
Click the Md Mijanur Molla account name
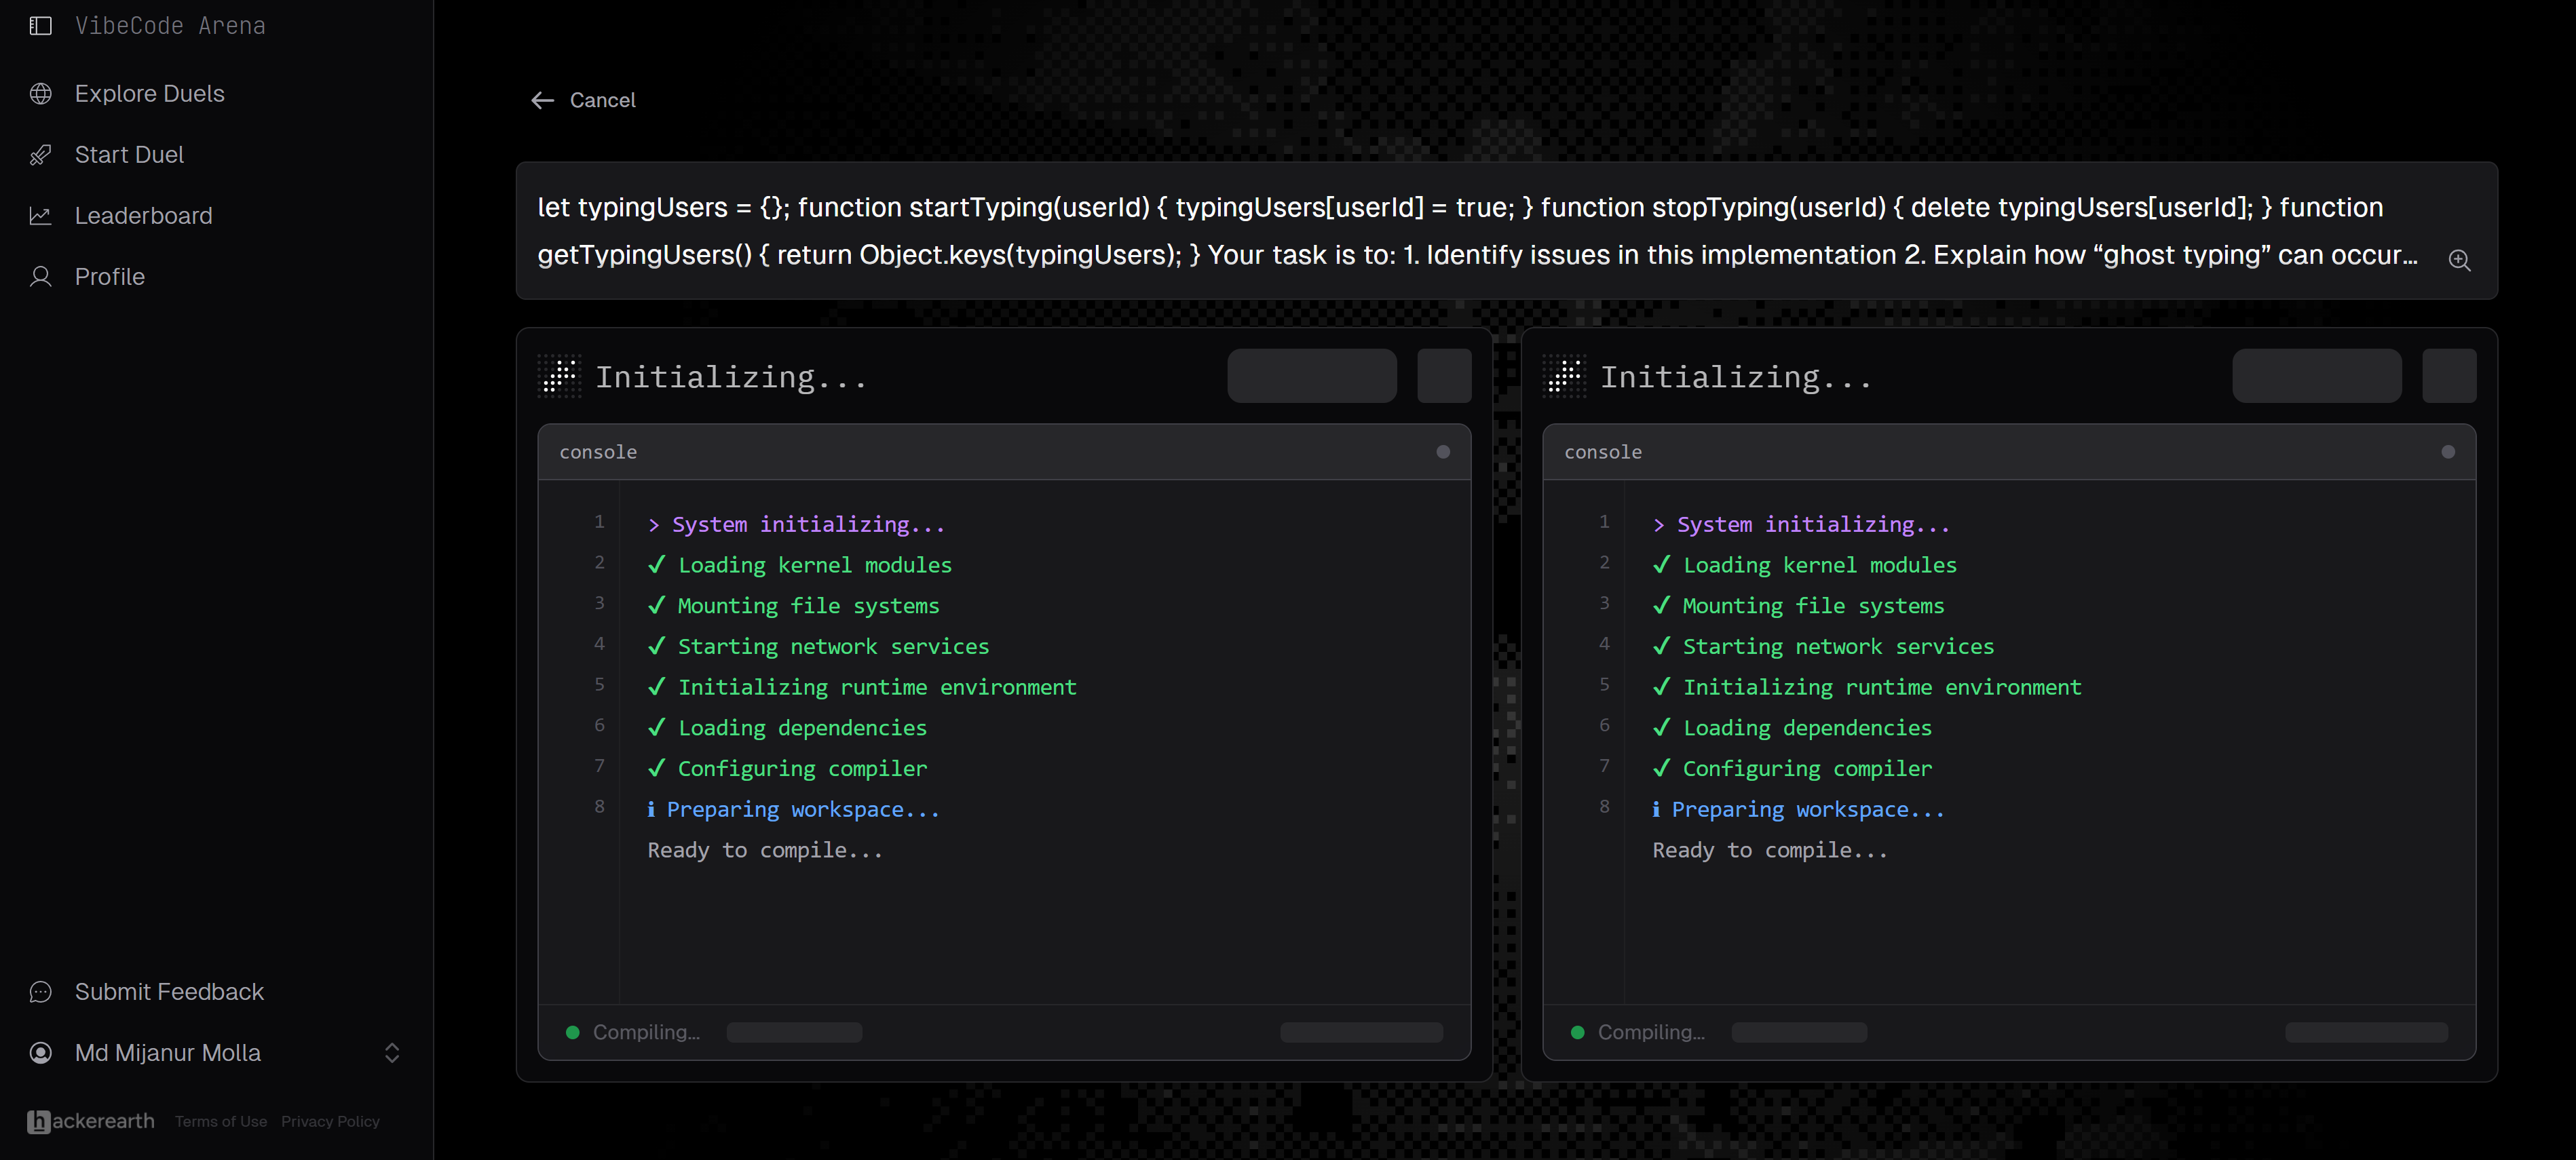tap(168, 1053)
